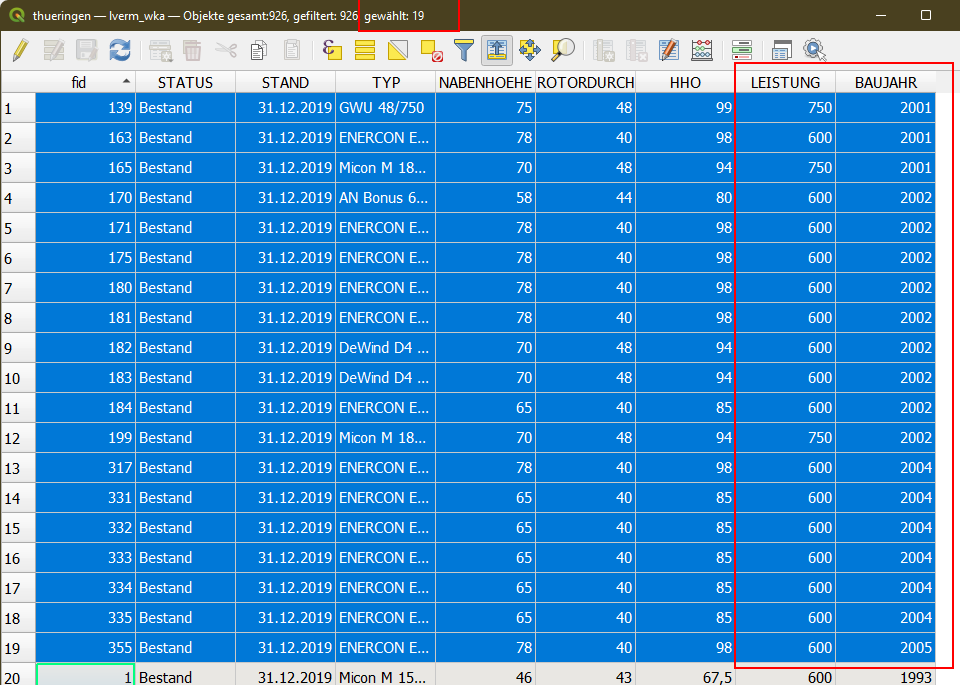Select row 20 via its row number header
Viewport: 960px width, 685px height.
point(18,676)
